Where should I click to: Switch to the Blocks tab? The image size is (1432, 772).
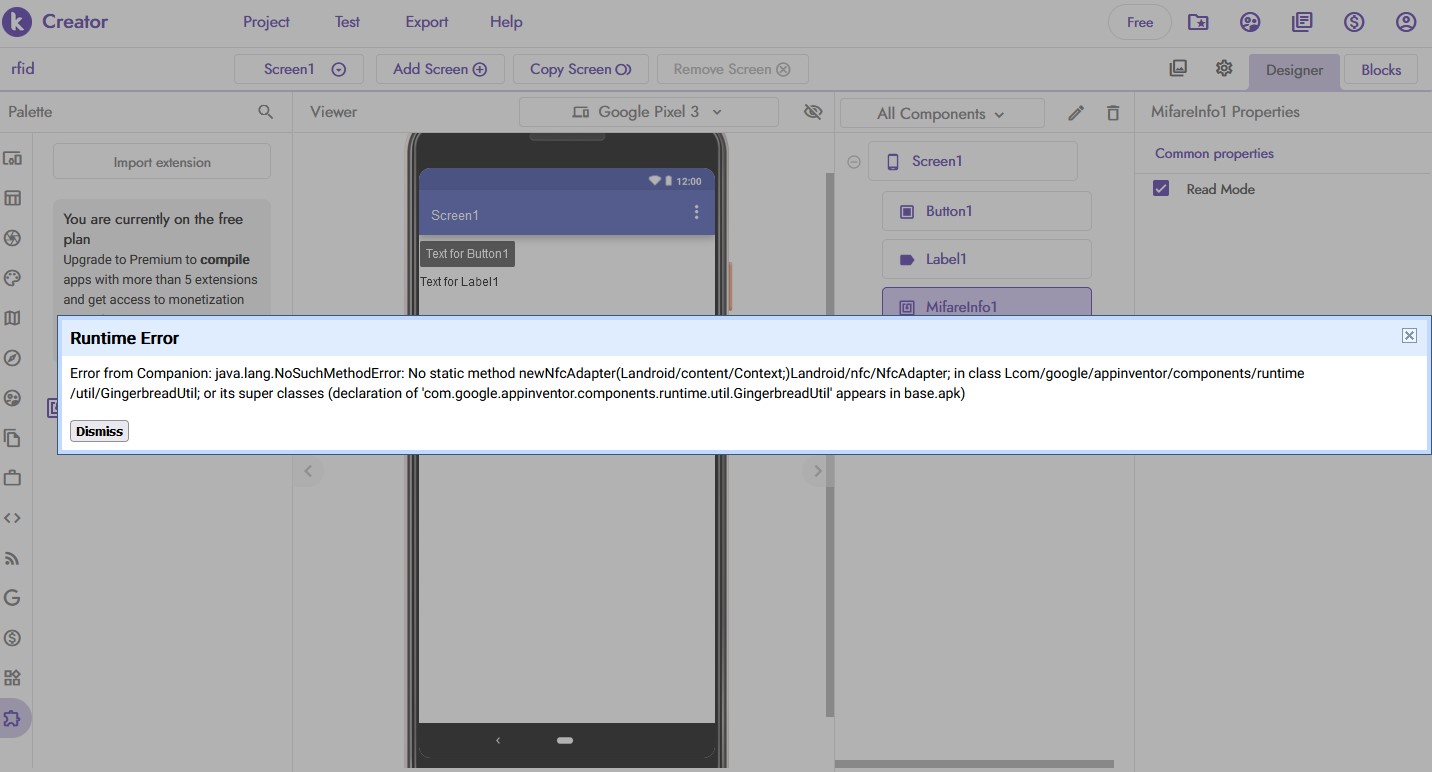(1381, 70)
